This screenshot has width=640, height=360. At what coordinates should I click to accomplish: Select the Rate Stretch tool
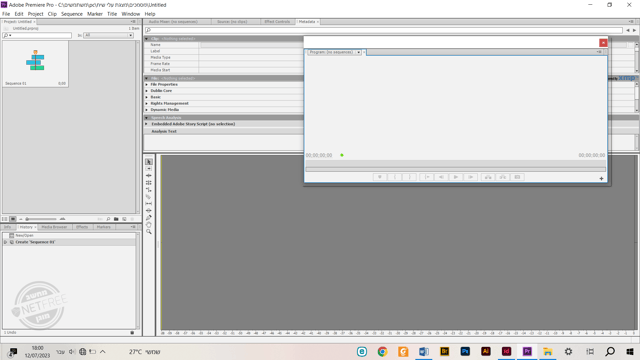point(149,189)
